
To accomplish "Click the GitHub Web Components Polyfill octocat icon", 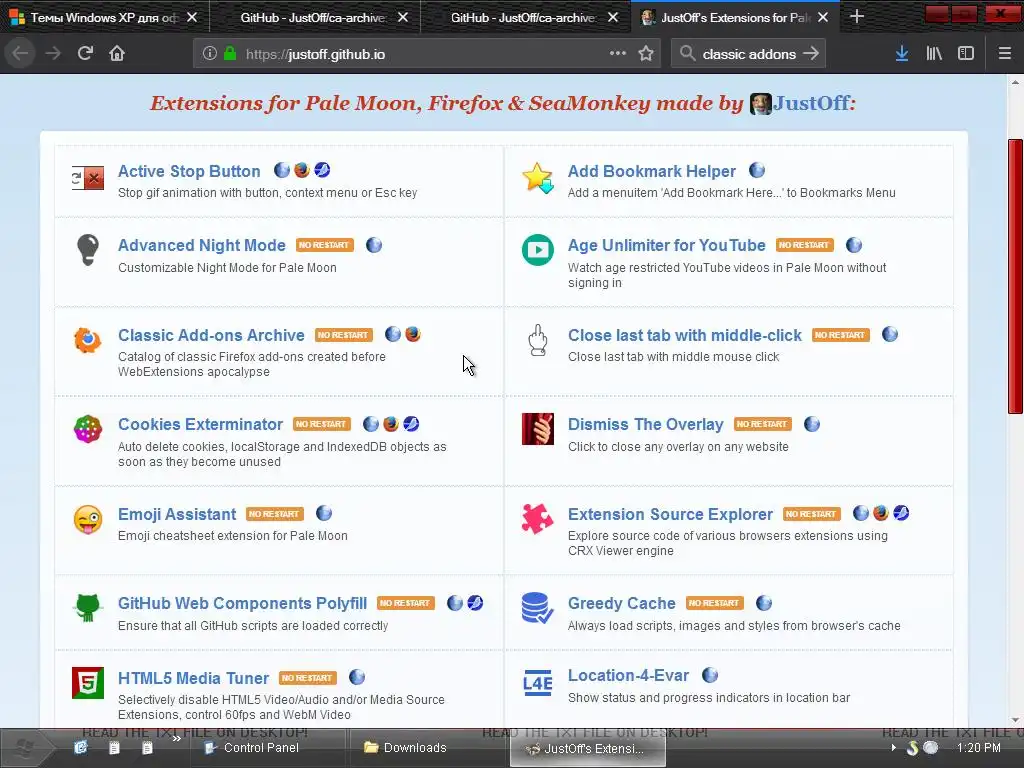I will 88,607.
